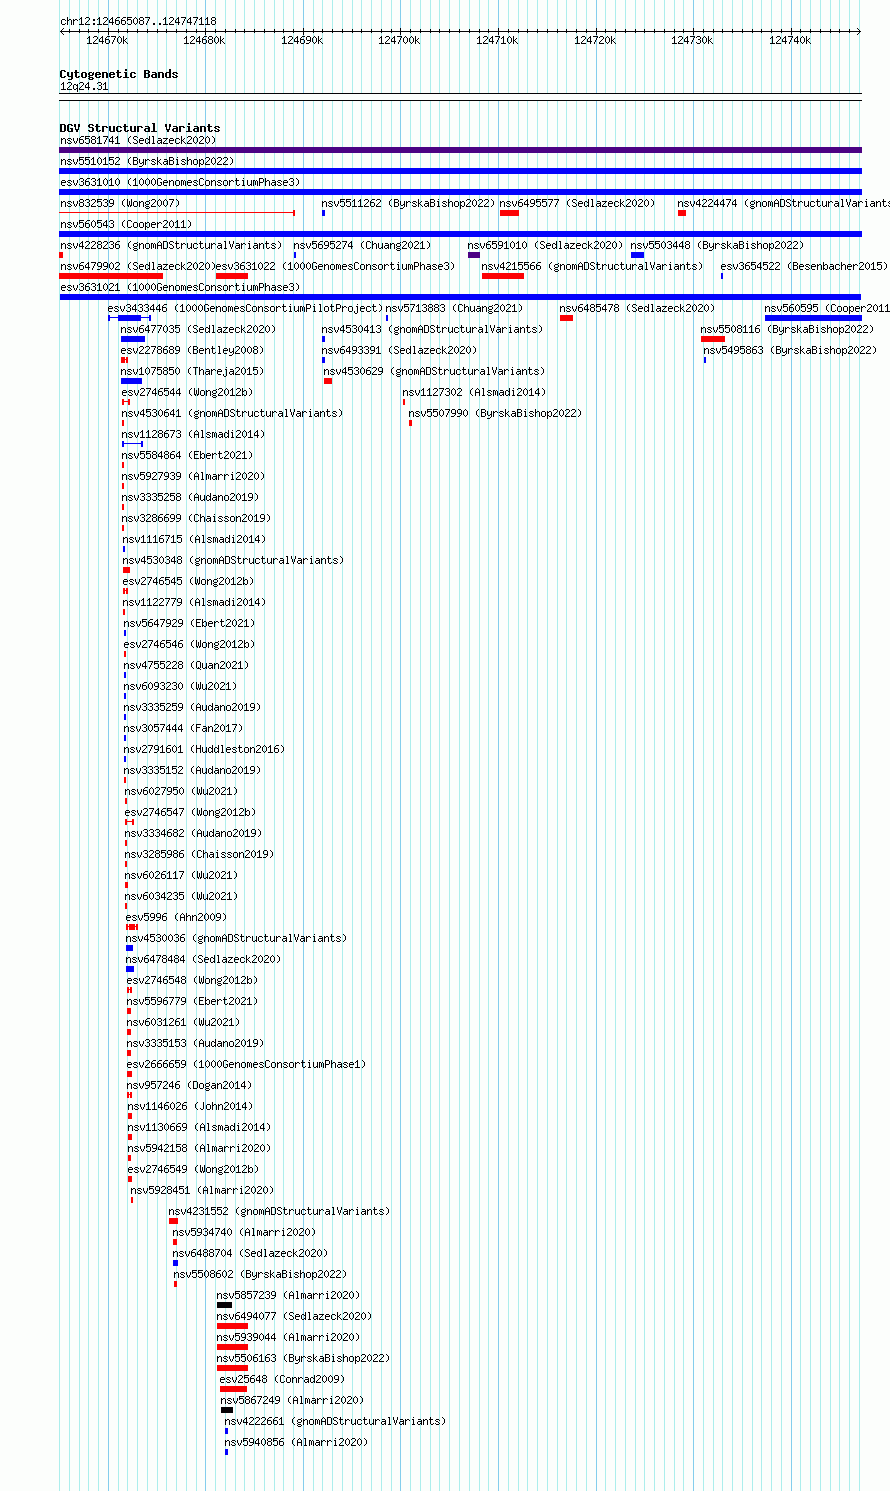Image resolution: width=890 pixels, height=1491 pixels.
Task: Click purple bar under nsv6591010
Action: click(x=474, y=255)
